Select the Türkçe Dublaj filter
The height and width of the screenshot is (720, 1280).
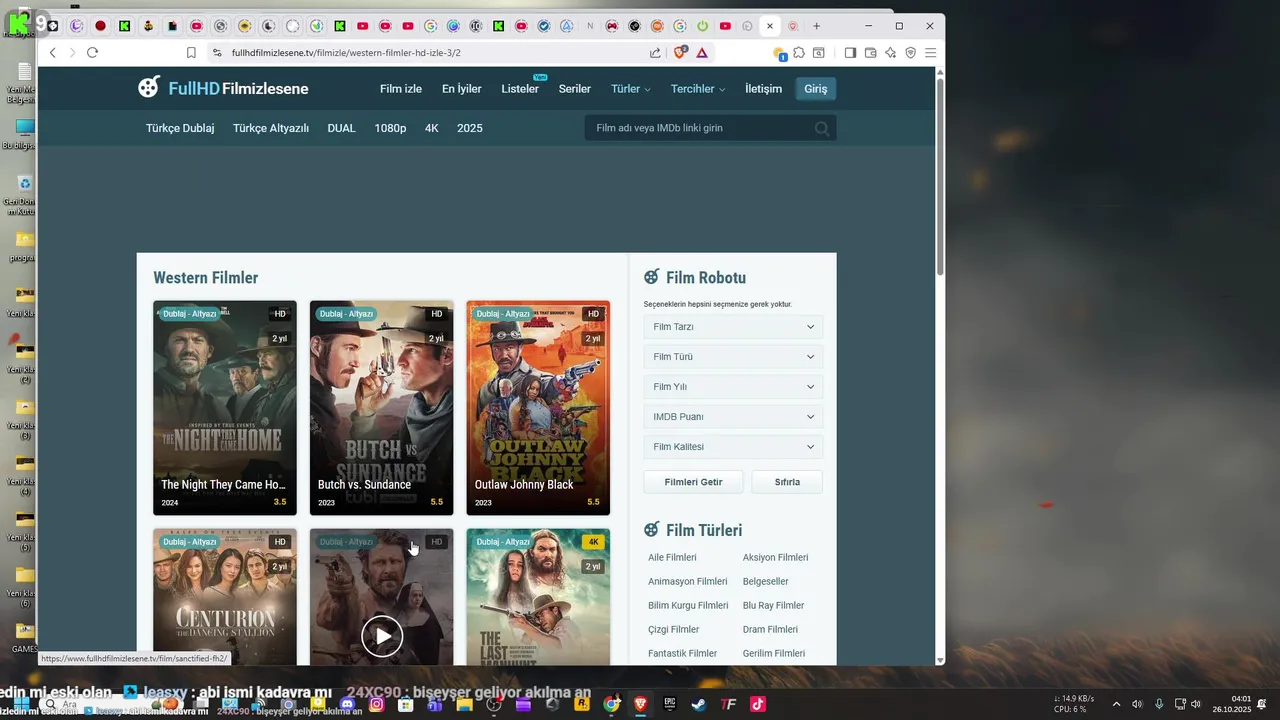tap(180, 128)
